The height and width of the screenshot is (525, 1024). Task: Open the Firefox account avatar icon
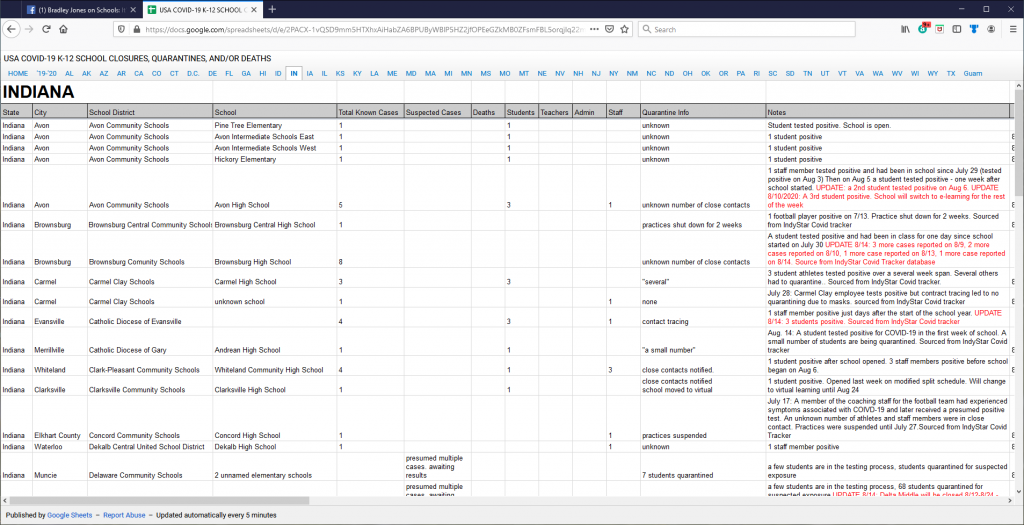coord(991,29)
